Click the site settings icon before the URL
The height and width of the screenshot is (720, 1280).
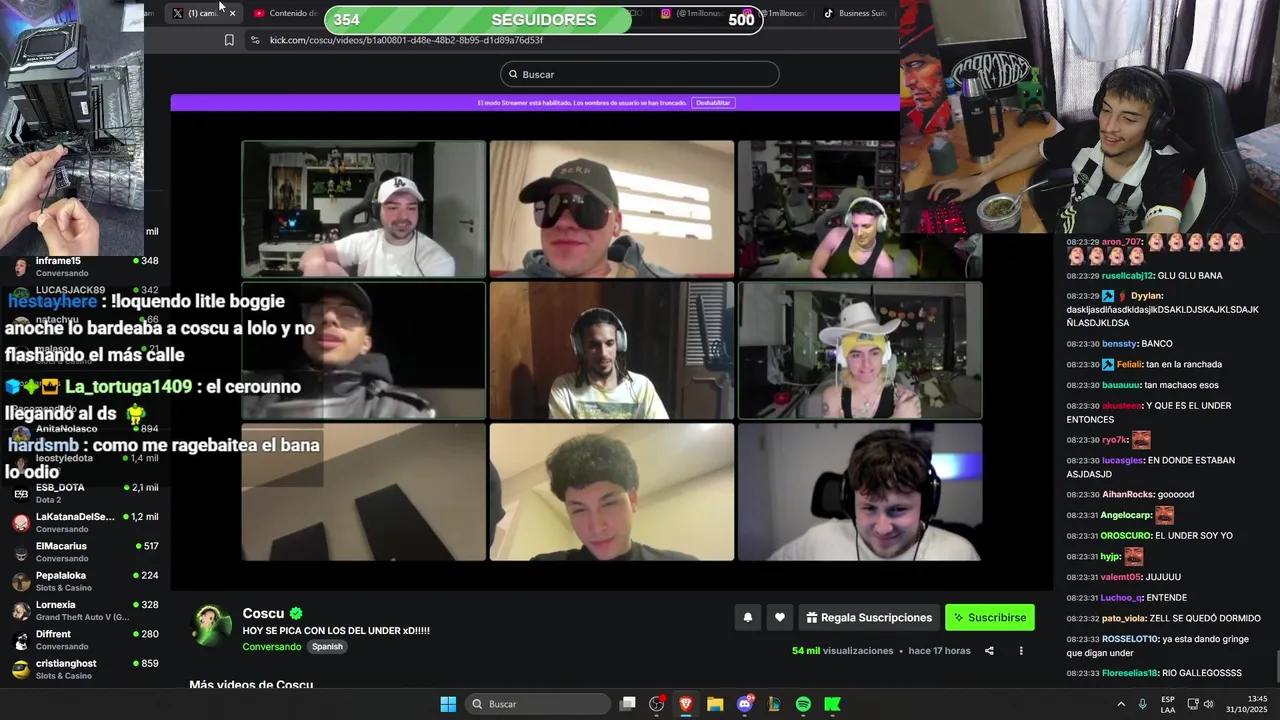pyautogui.click(x=255, y=40)
